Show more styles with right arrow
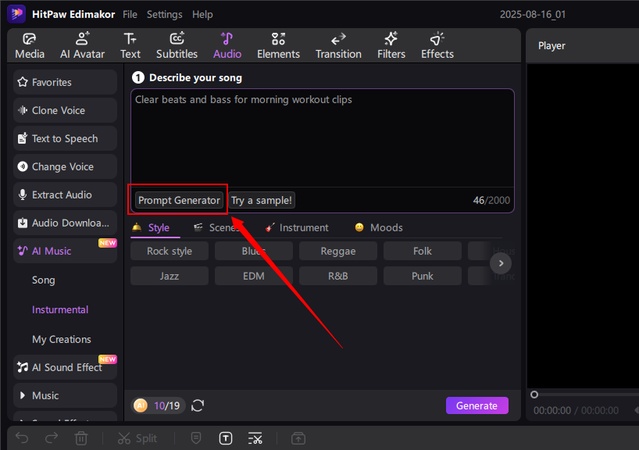This screenshot has width=639, height=450. coord(501,263)
